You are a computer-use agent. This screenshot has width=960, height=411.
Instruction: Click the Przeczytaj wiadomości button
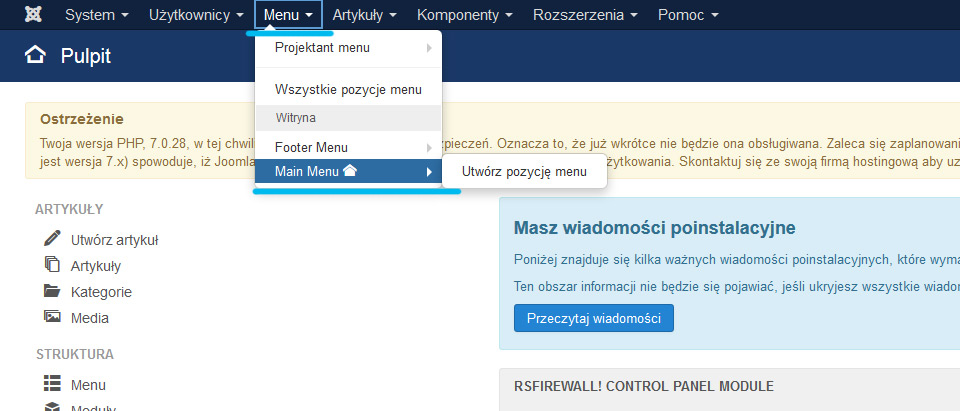[594, 319]
